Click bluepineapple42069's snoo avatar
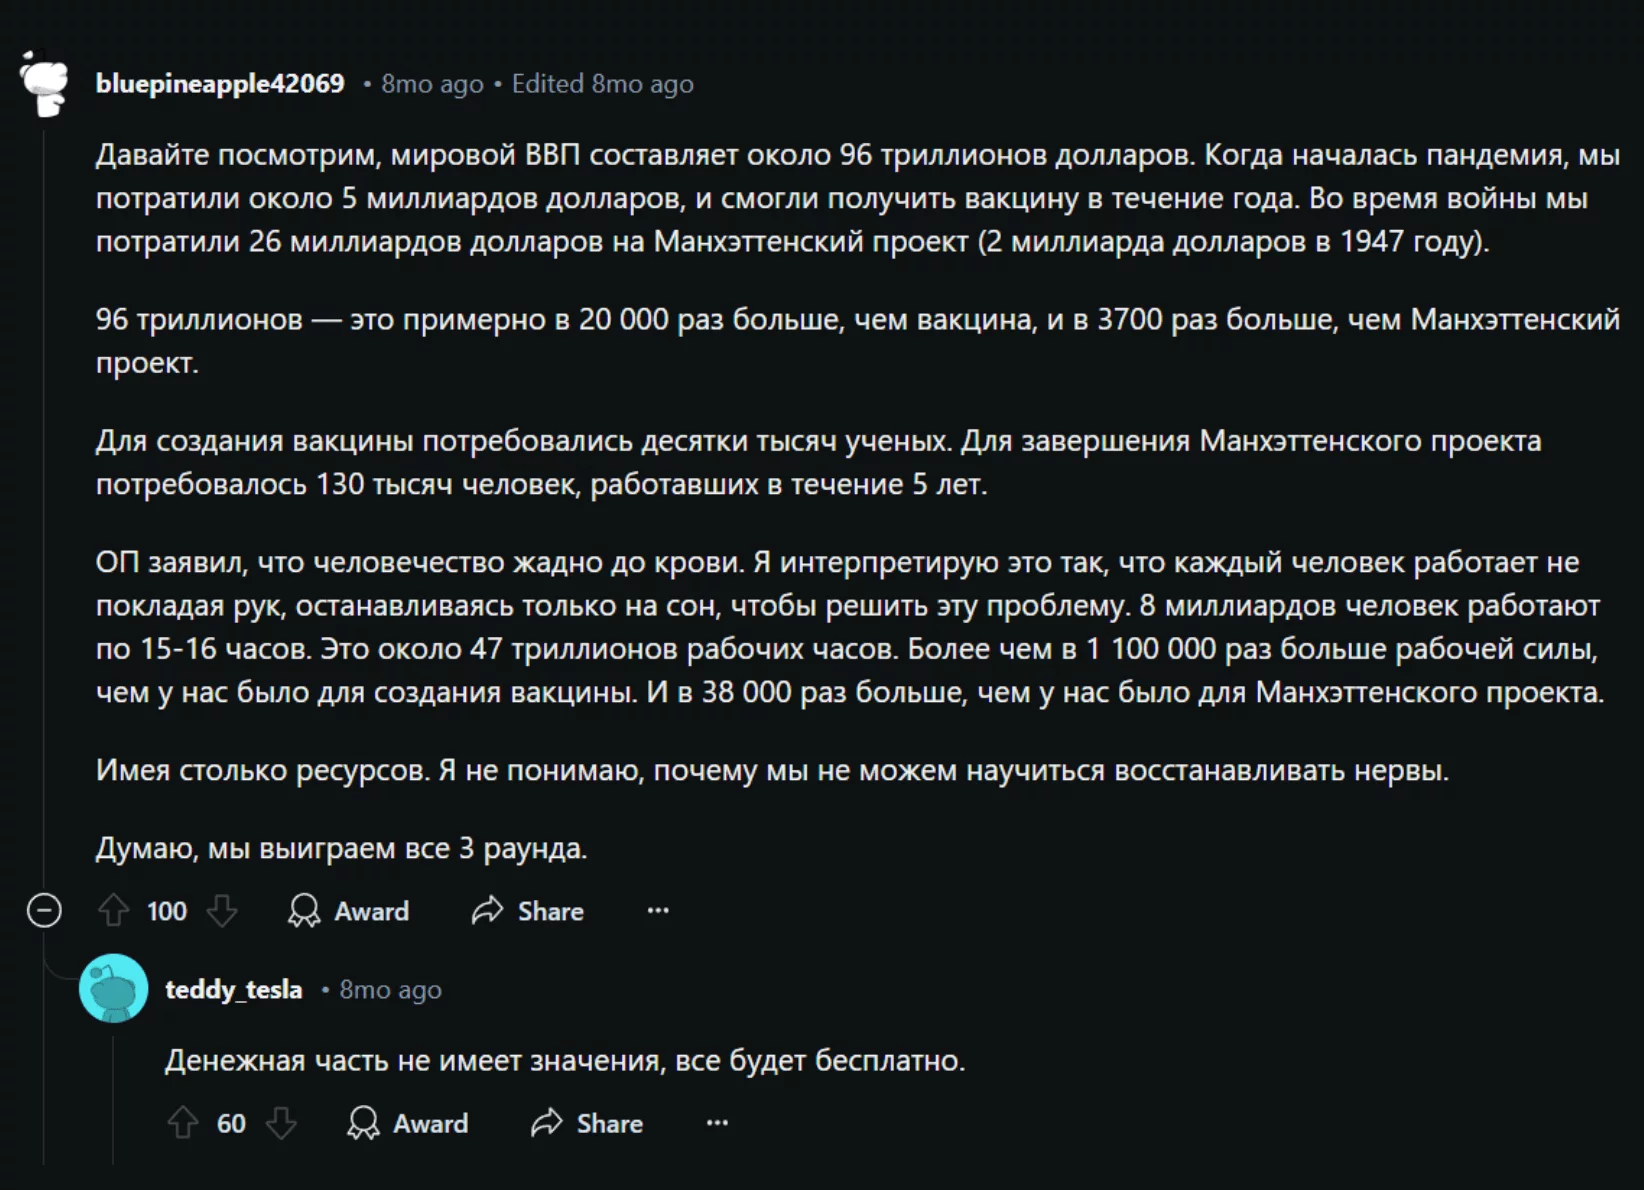 [x=45, y=84]
